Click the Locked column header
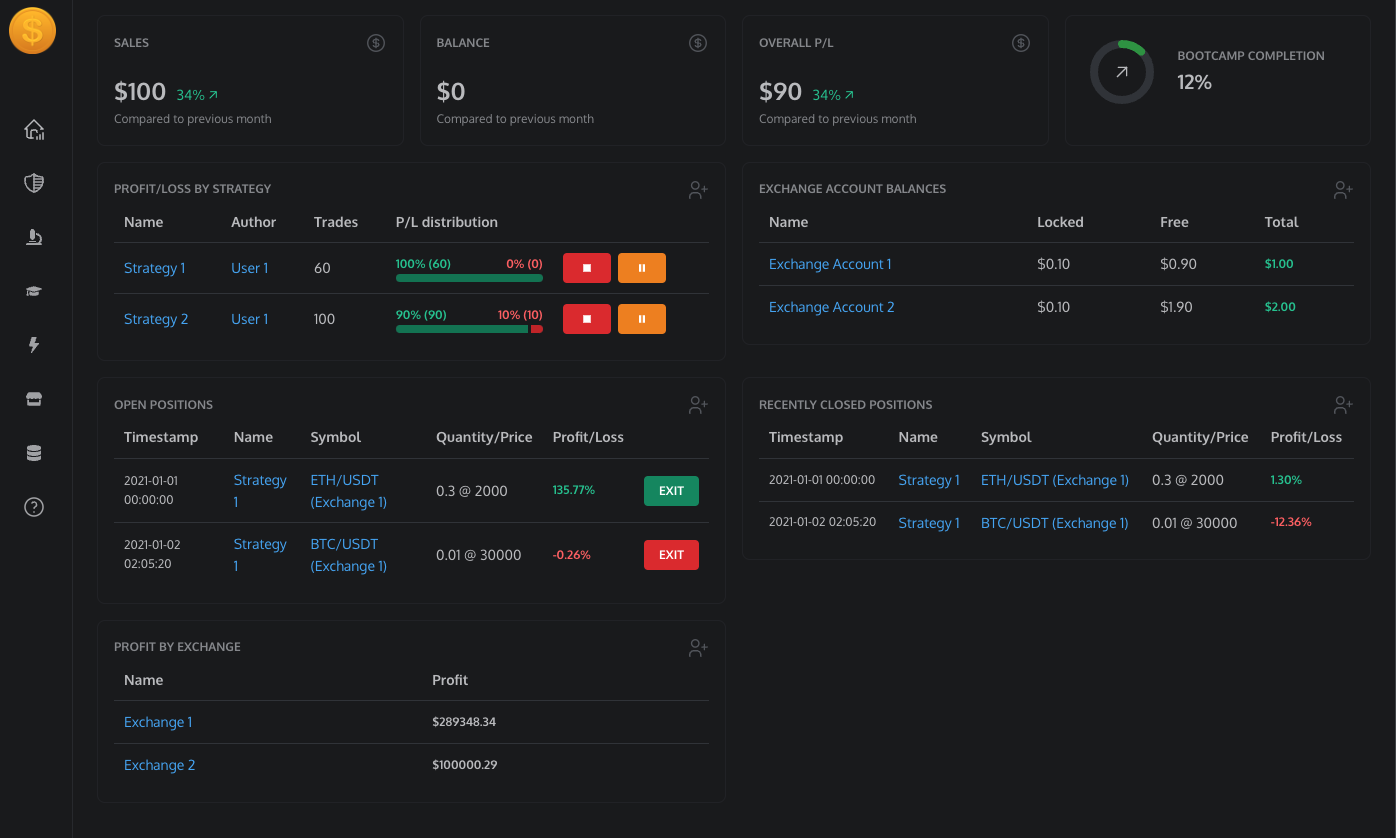1396x838 pixels. click(1060, 222)
